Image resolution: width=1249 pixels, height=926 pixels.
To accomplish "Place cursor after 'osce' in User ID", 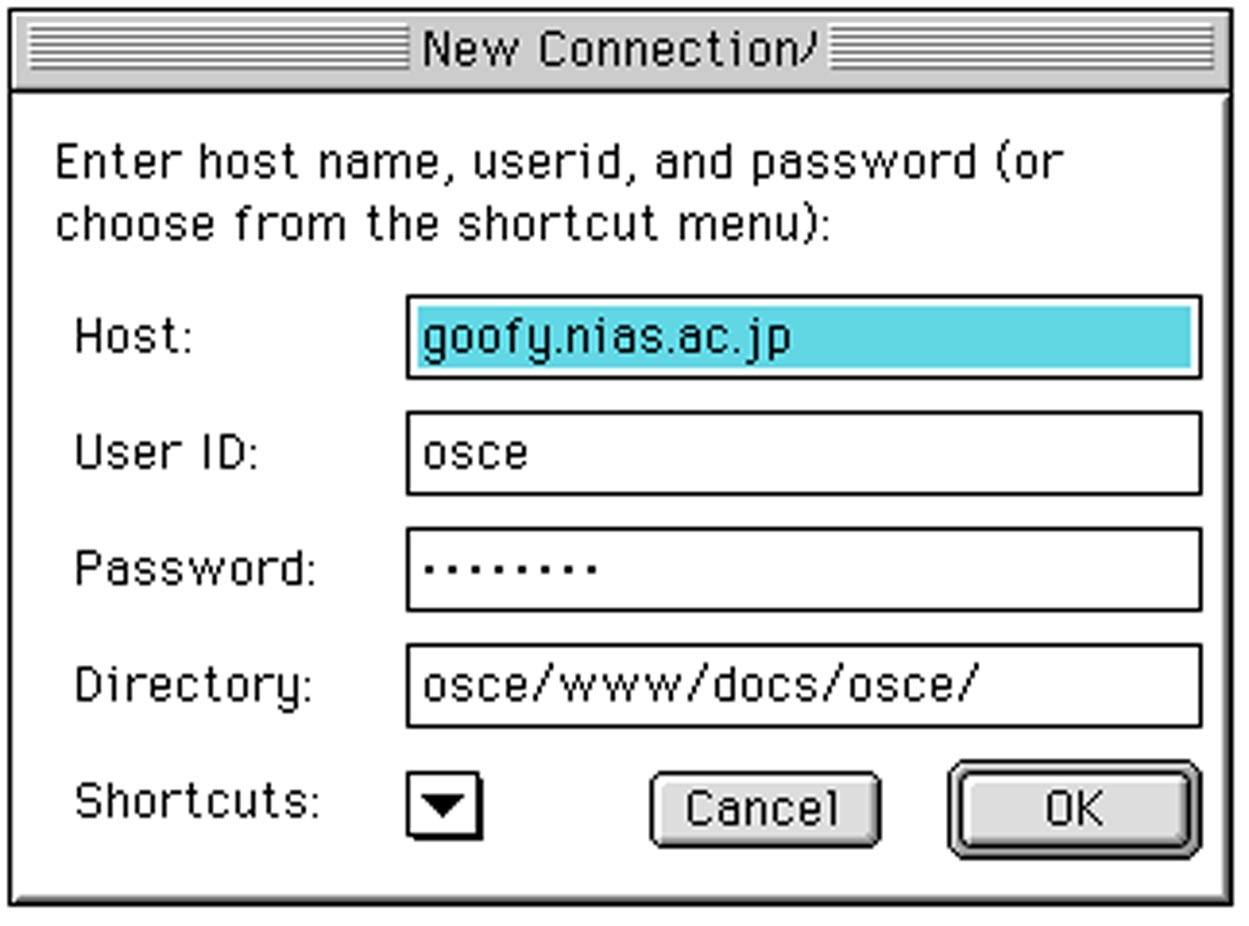I will pos(531,453).
